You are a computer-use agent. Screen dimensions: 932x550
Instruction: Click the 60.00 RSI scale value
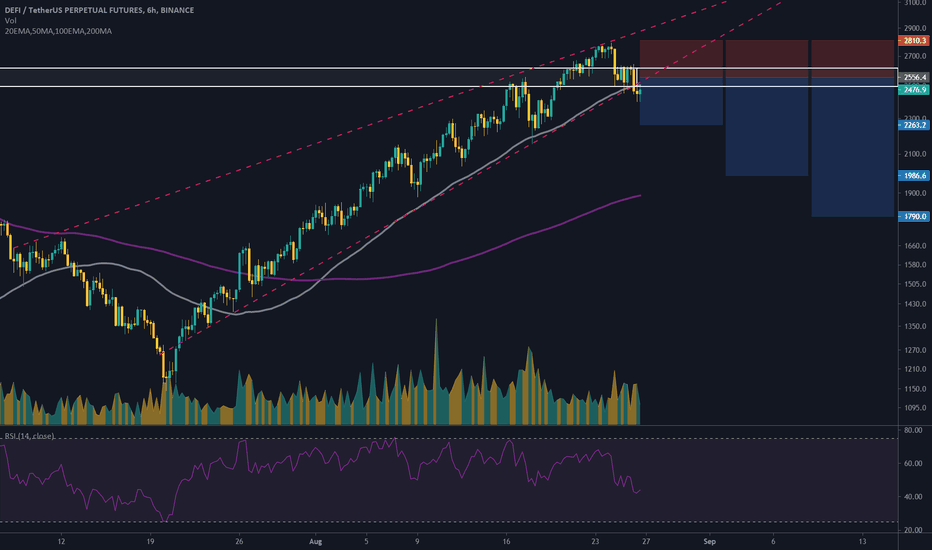[913, 463]
